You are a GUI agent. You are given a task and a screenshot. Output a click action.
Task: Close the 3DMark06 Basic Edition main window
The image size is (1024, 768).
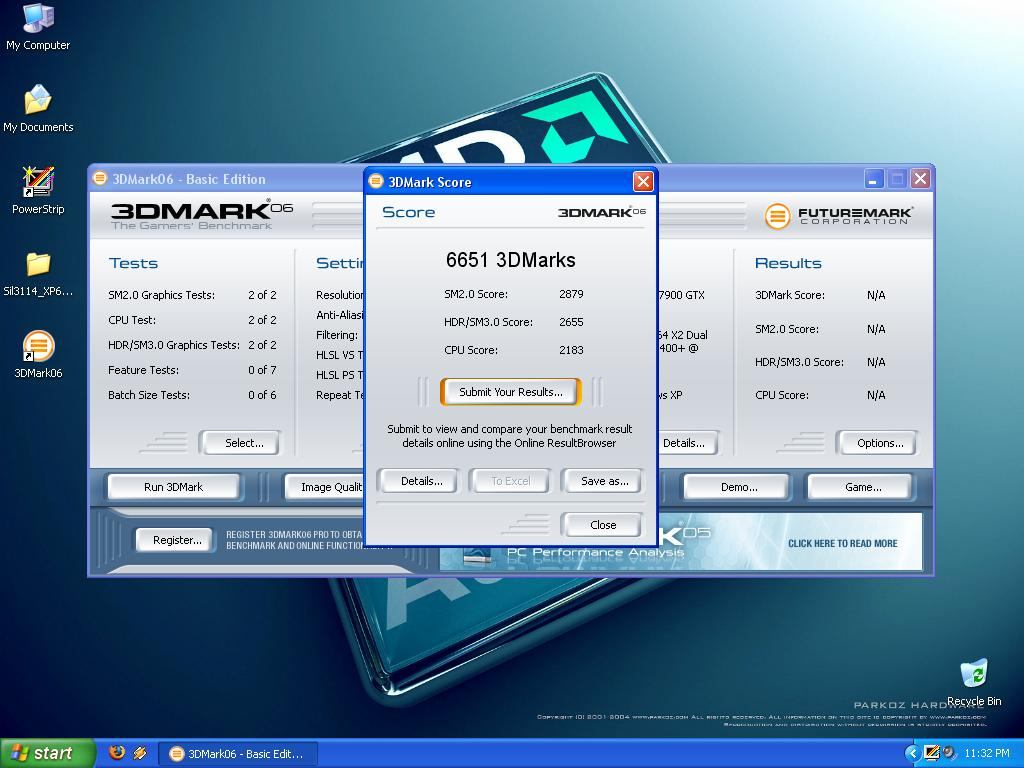pyautogui.click(x=921, y=178)
